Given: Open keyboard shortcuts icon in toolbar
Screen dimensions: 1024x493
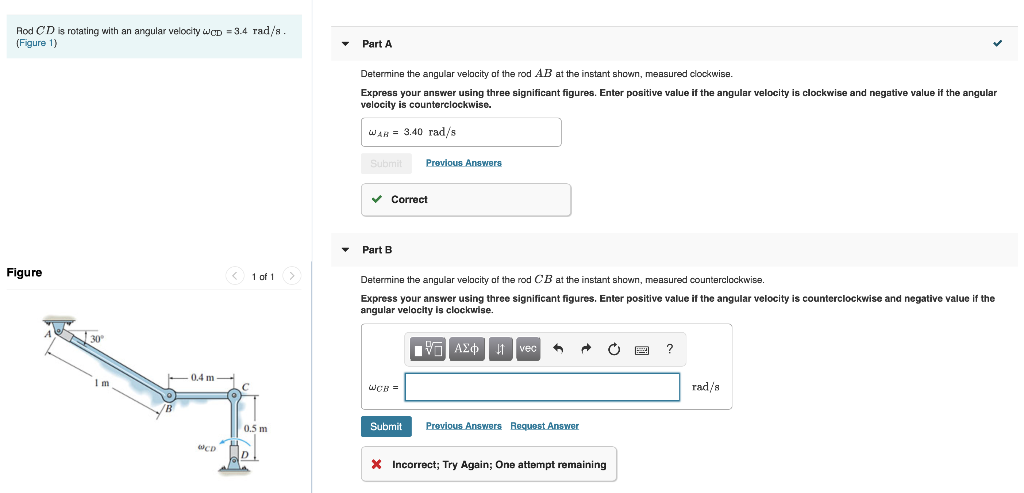Looking at the screenshot, I should click(x=642, y=350).
